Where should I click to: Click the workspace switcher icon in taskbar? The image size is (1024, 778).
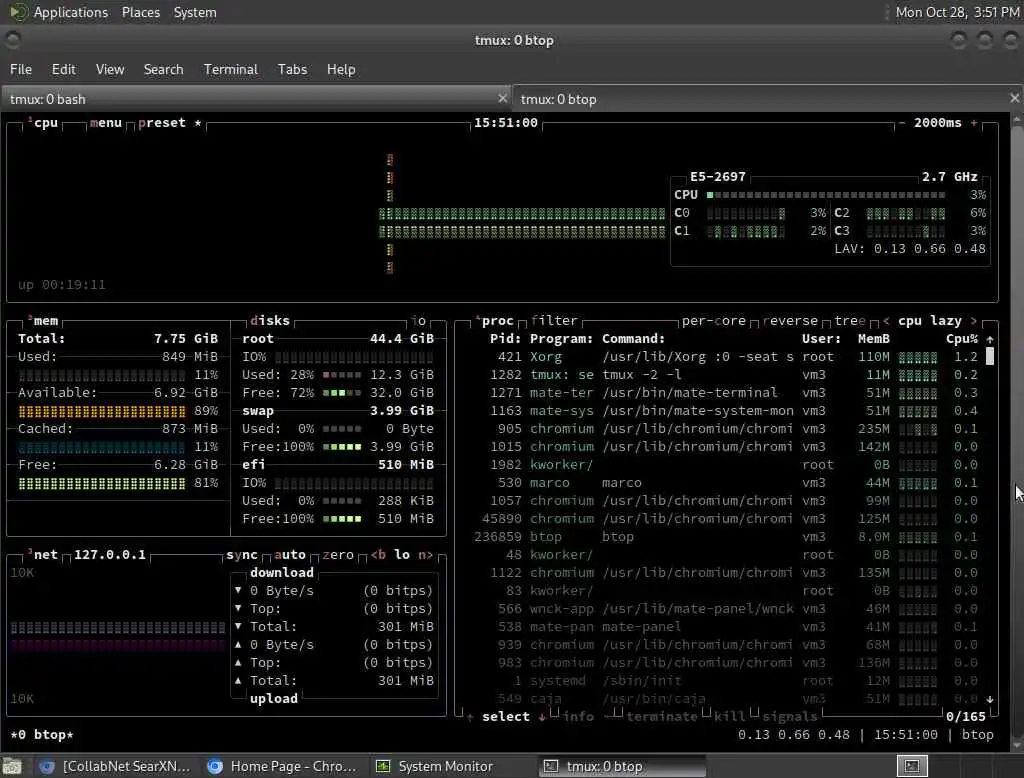912,766
